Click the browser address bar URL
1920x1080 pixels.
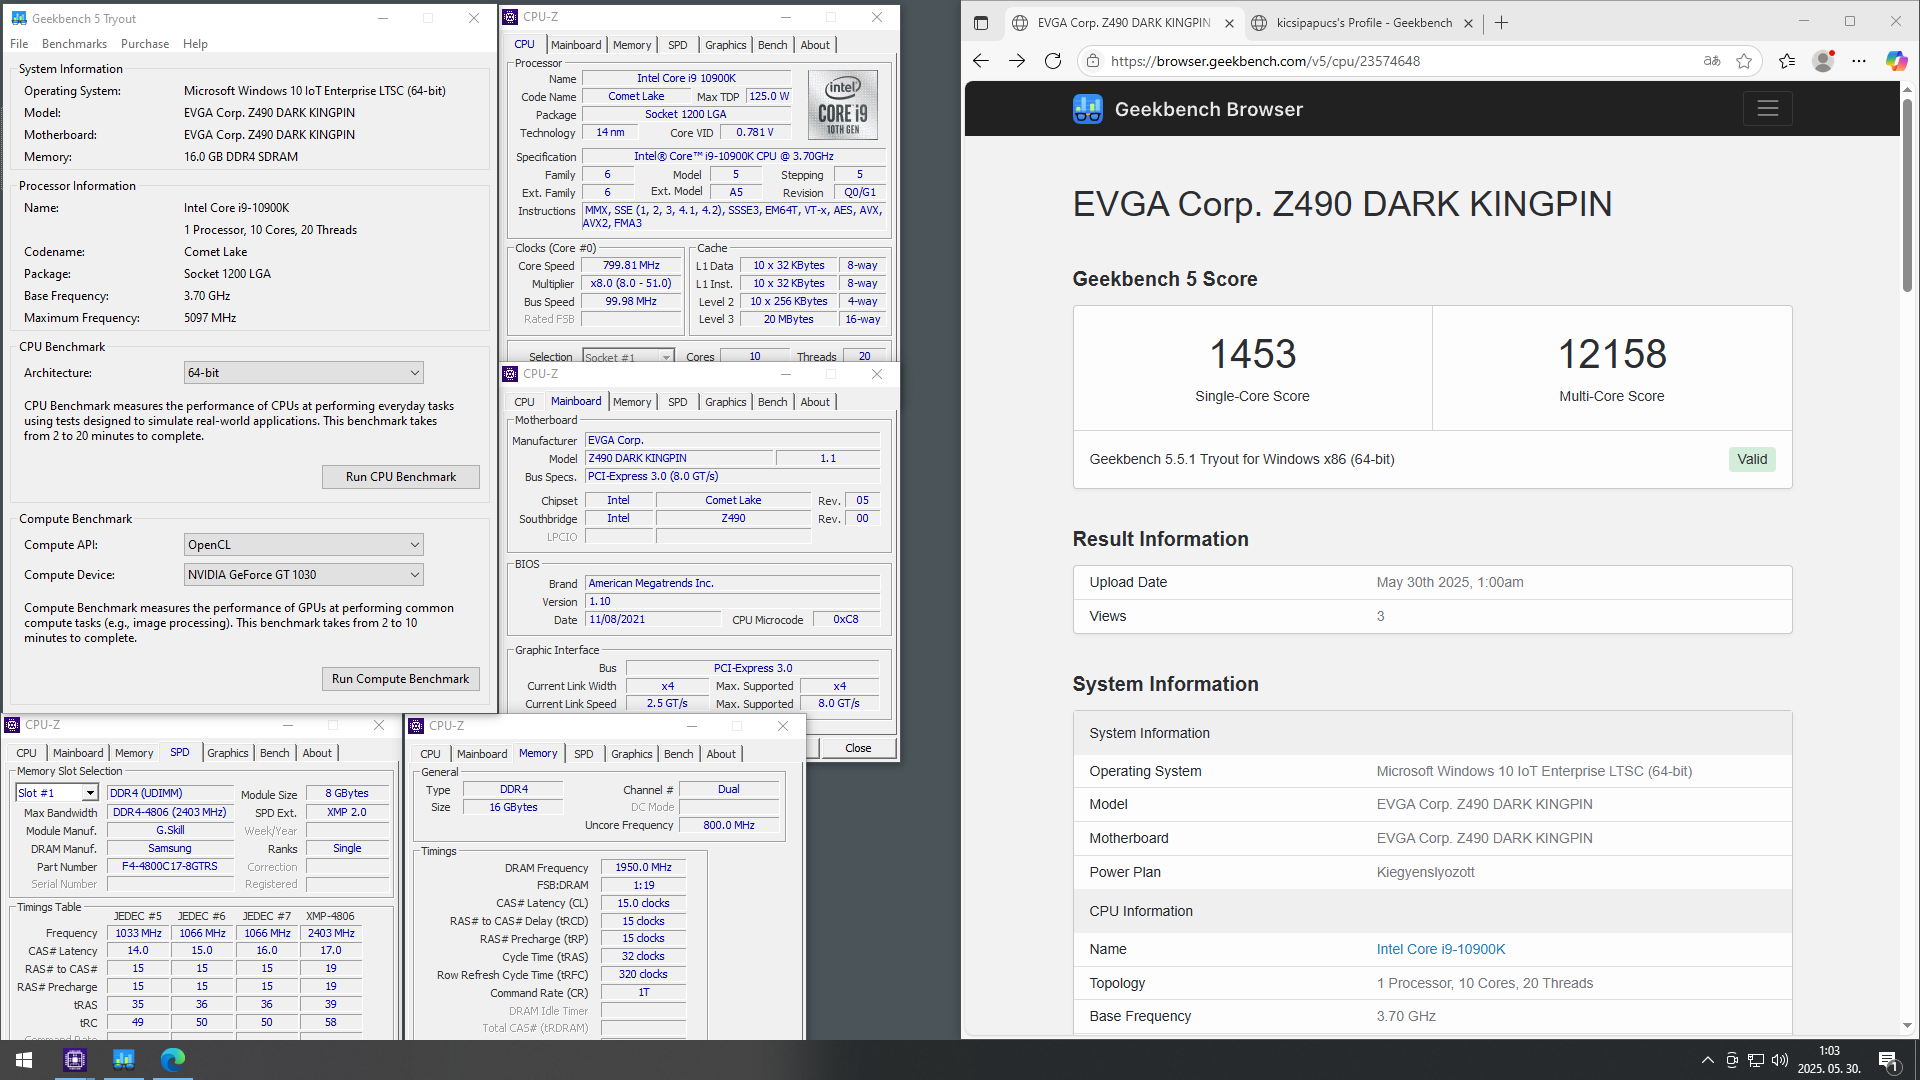pos(1265,61)
